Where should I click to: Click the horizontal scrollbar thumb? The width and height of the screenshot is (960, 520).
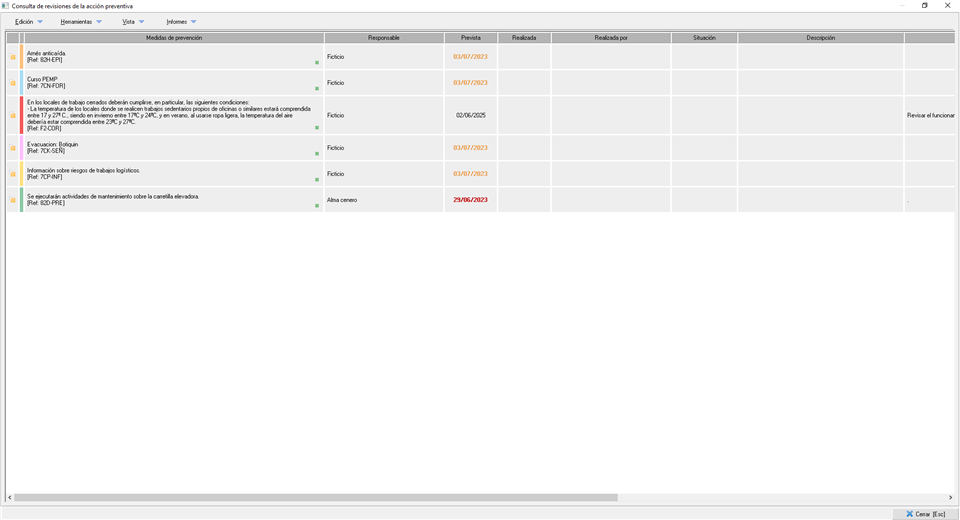pyautogui.click(x=316, y=498)
